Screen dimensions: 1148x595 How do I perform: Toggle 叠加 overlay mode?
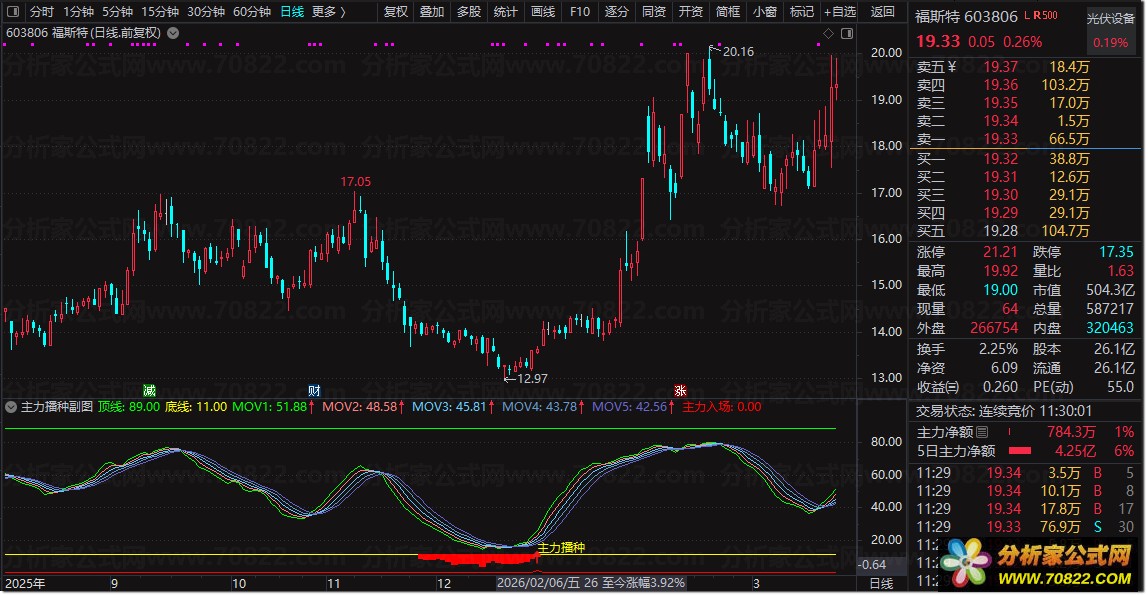(x=432, y=12)
